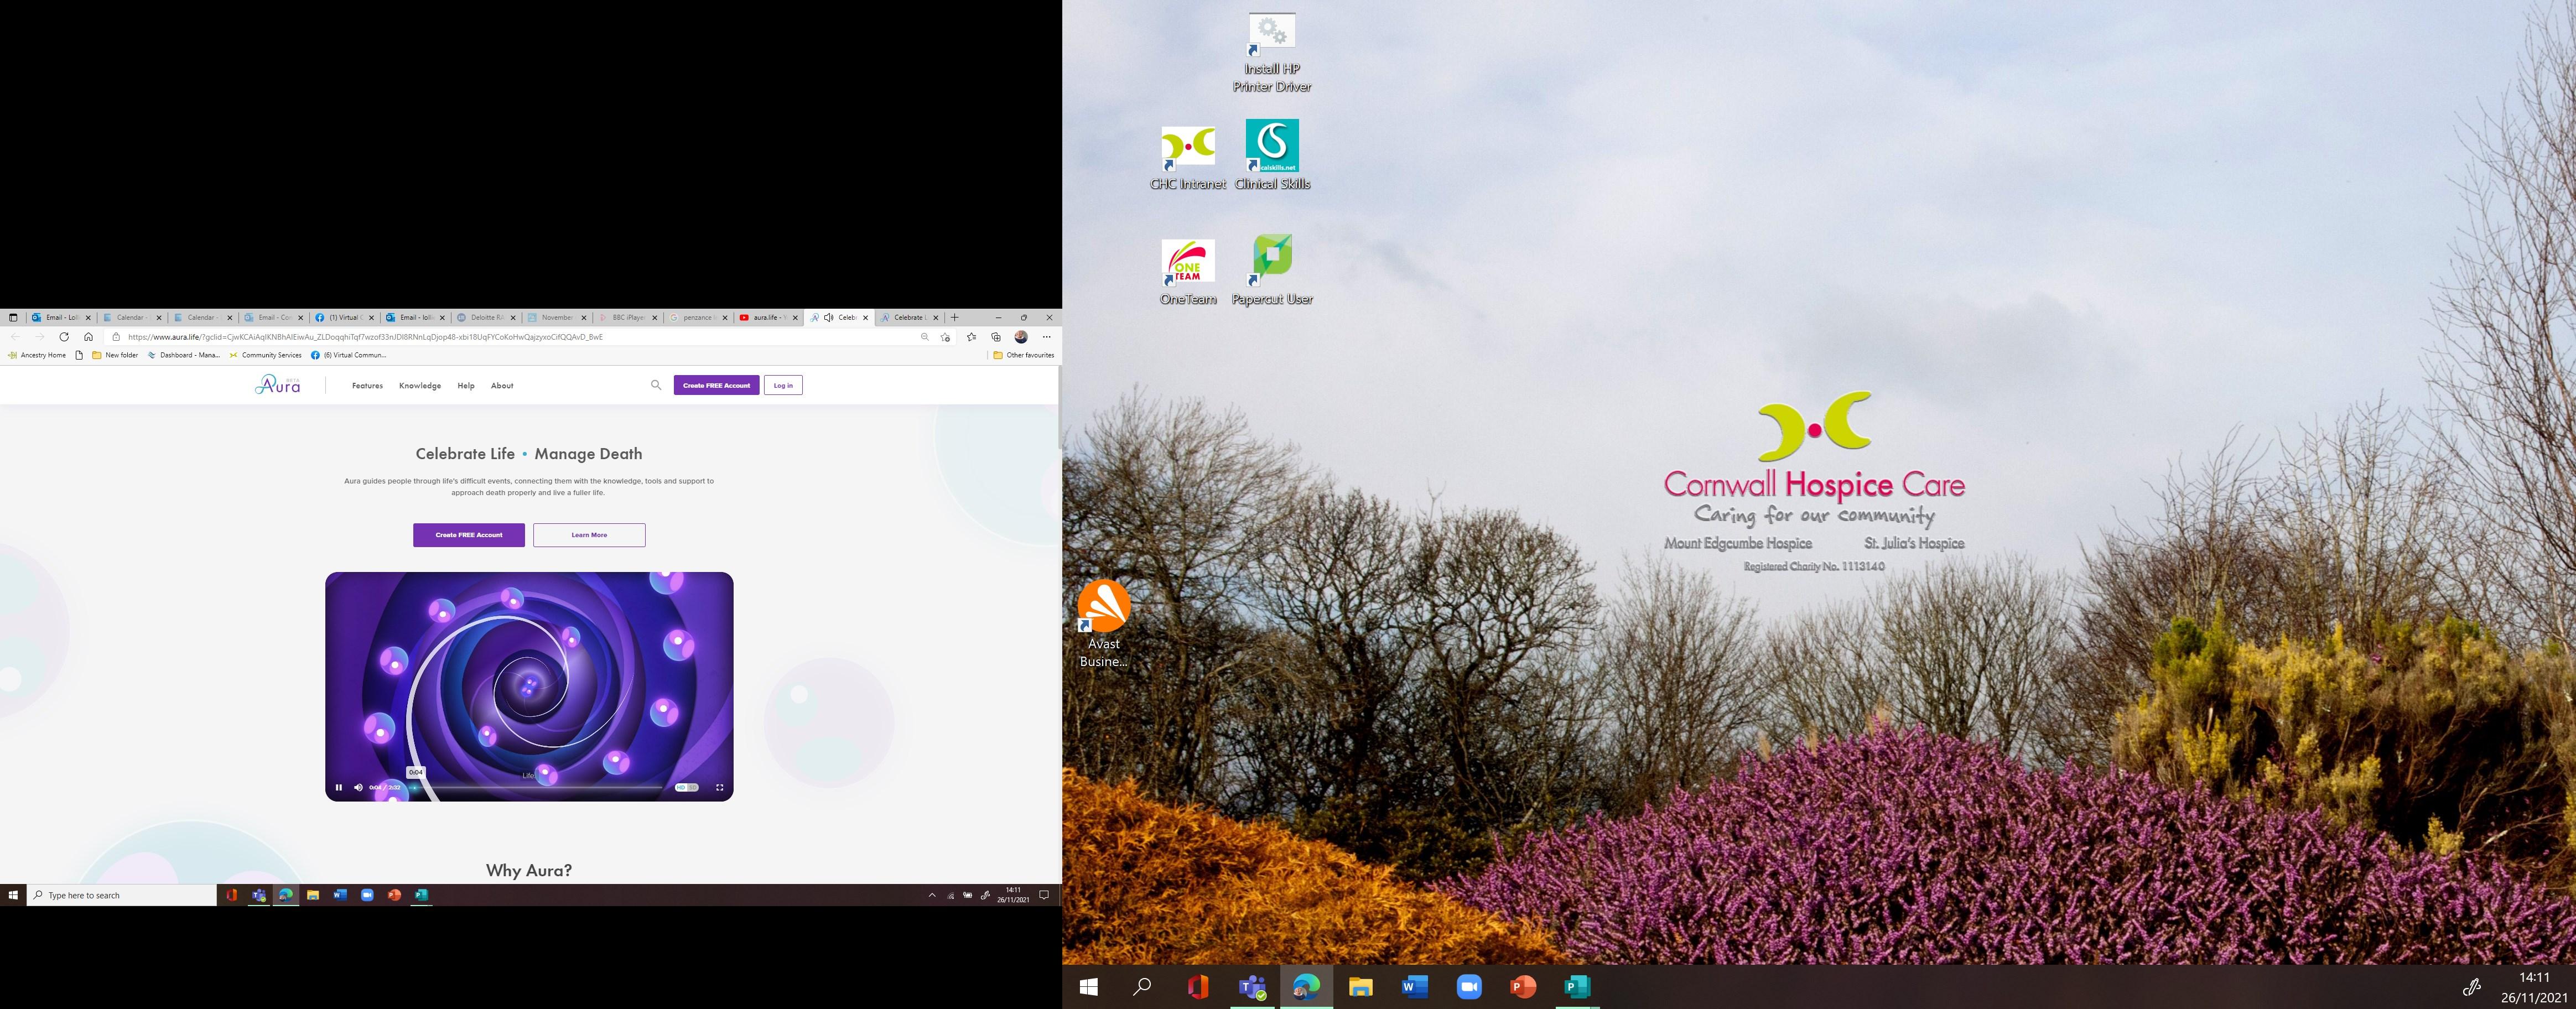Screen dimensions: 2576x1009
Task: Open Zoom from the large taskbar
Action: click(x=1468, y=987)
